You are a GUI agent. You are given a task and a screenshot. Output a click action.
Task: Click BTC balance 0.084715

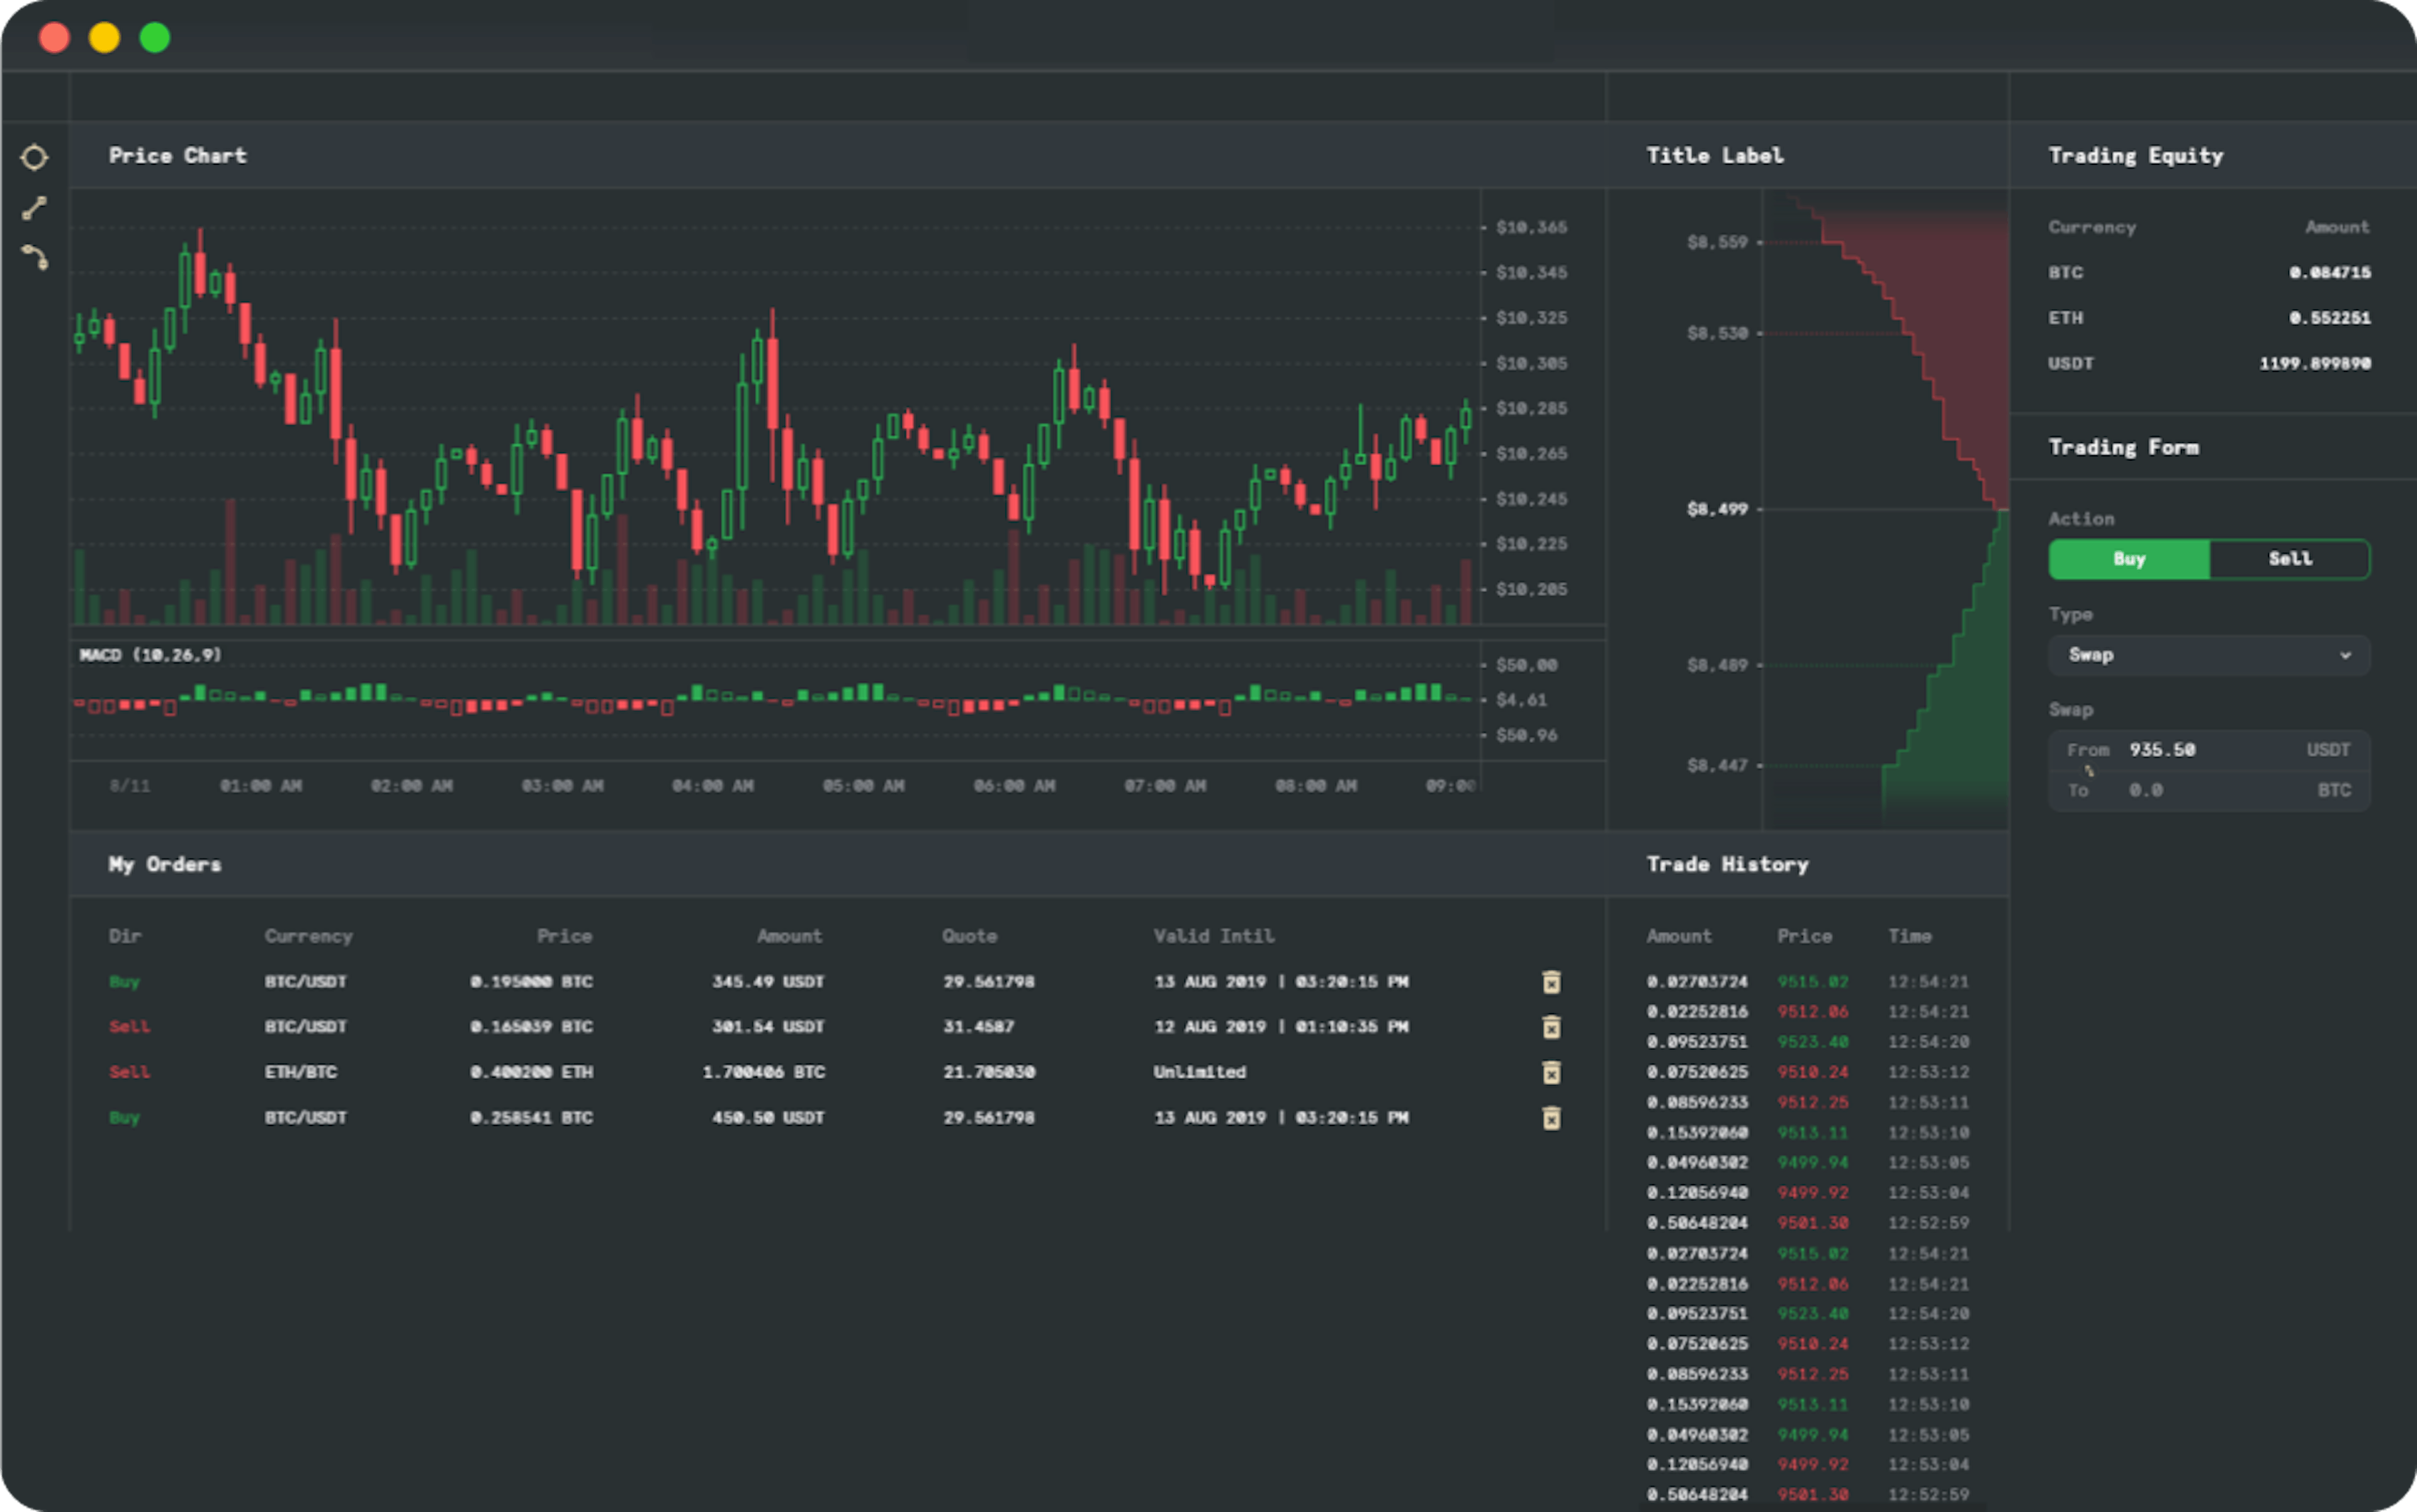(x=2329, y=272)
